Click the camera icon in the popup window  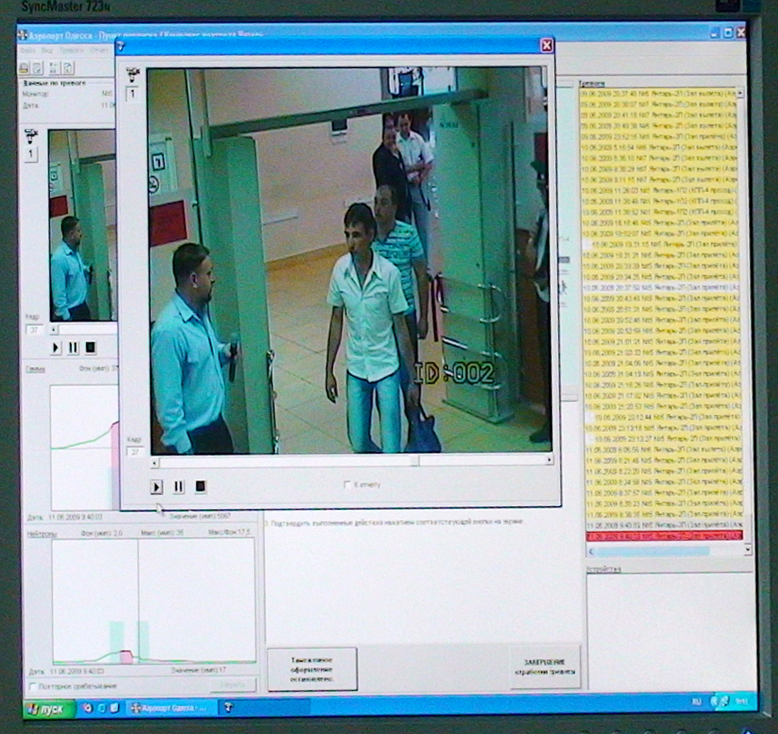(x=133, y=75)
